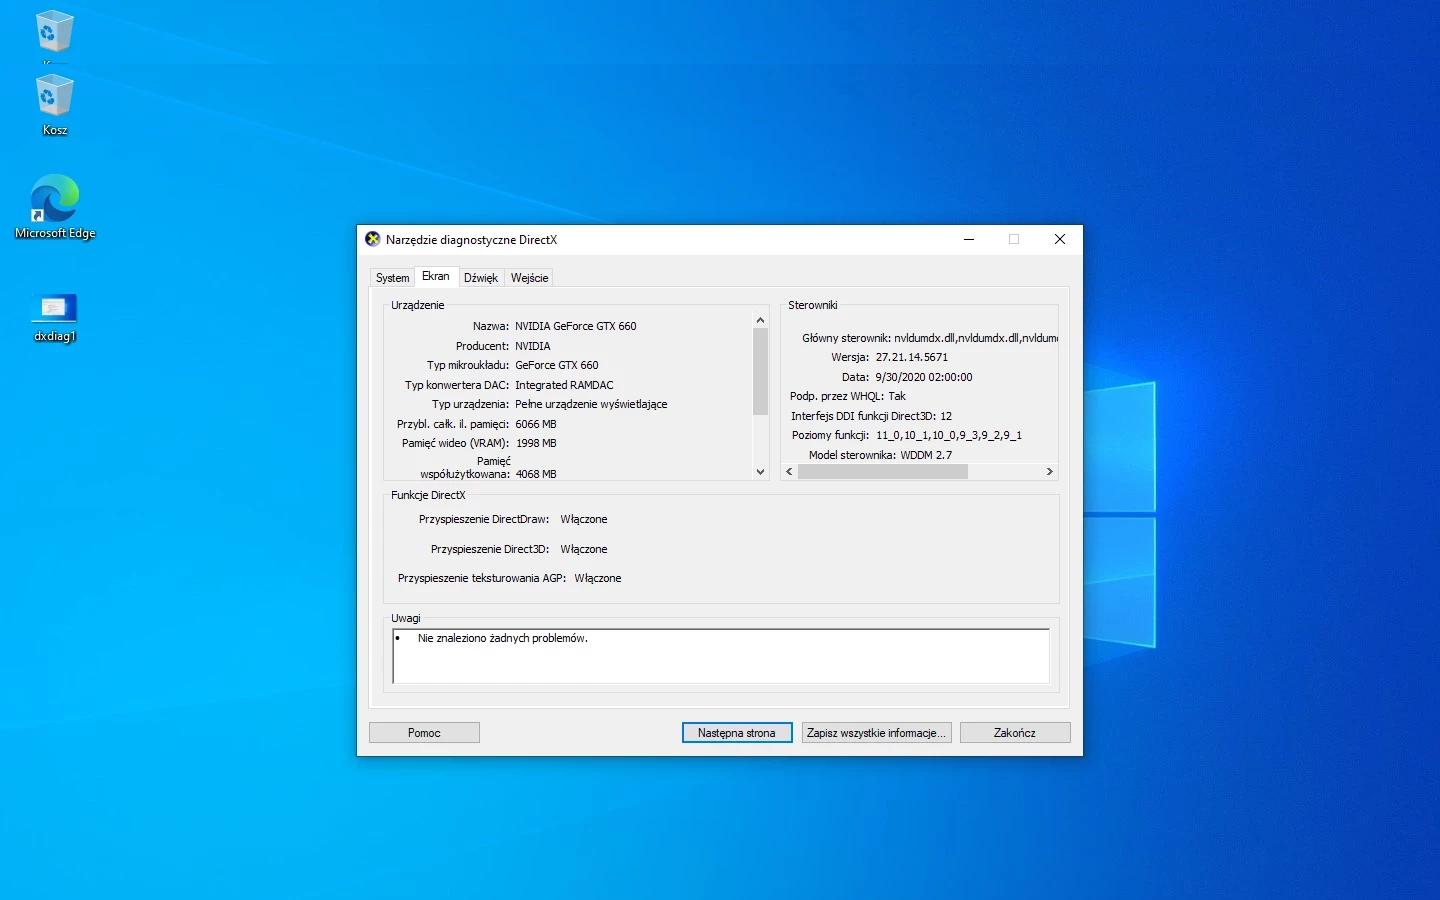Image resolution: width=1440 pixels, height=900 pixels.
Task: Click the Urządzenie list scroll up arrow
Action: coord(760,320)
